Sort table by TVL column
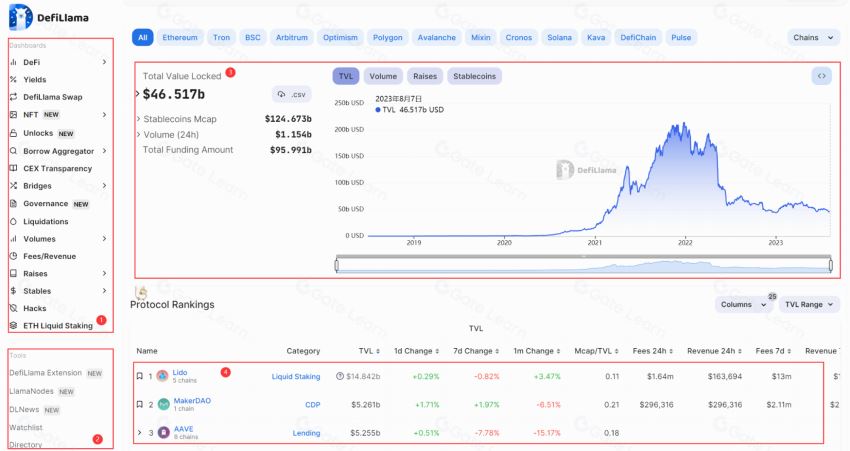This screenshot has width=850, height=451. pyautogui.click(x=369, y=351)
